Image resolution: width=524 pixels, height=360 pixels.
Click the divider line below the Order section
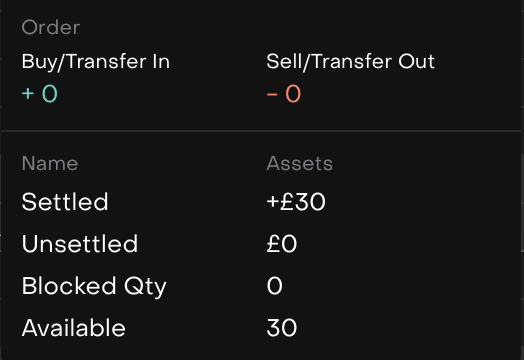pyautogui.click(x=261, y=131)
